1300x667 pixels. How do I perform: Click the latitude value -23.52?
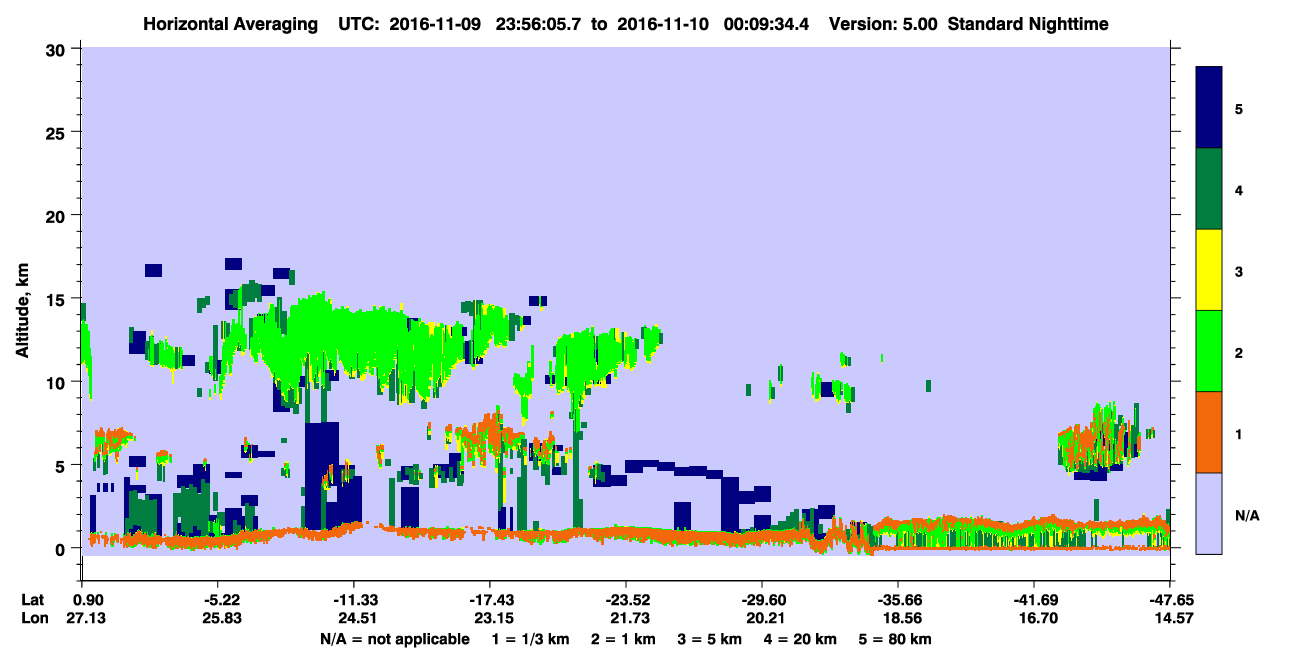[x=625, y=600]
